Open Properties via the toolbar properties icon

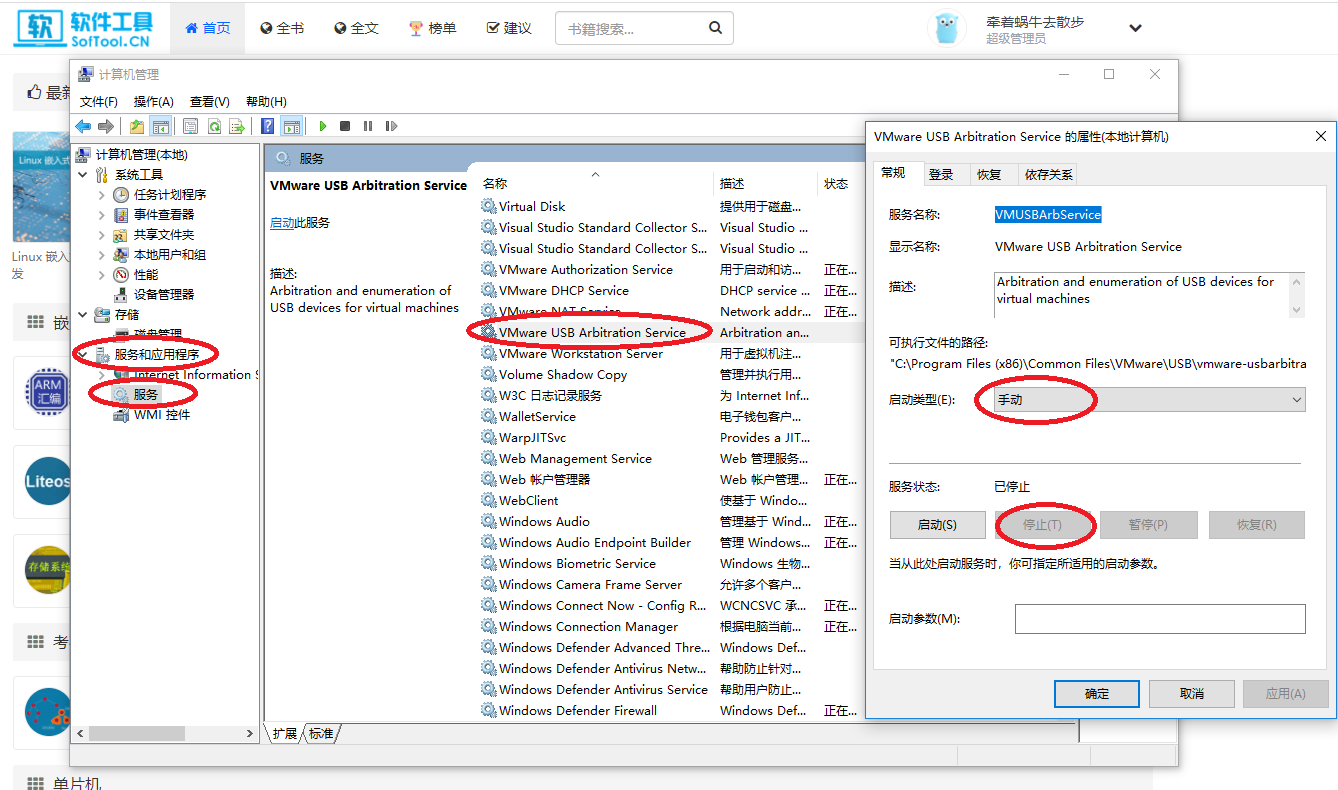point(190,126)
